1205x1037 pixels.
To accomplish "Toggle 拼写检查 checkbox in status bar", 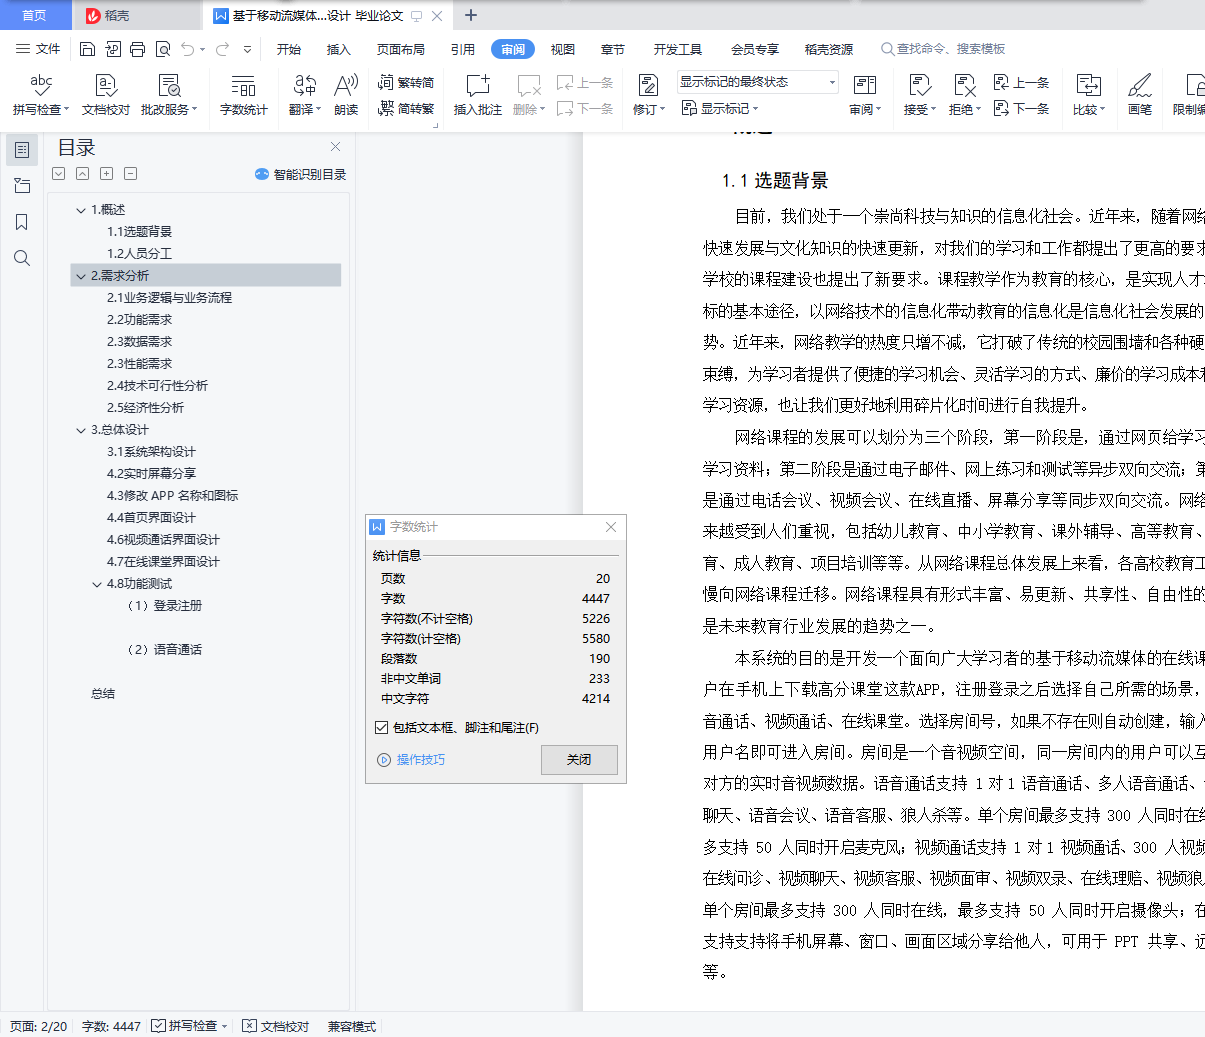I will pos(158,1026).
